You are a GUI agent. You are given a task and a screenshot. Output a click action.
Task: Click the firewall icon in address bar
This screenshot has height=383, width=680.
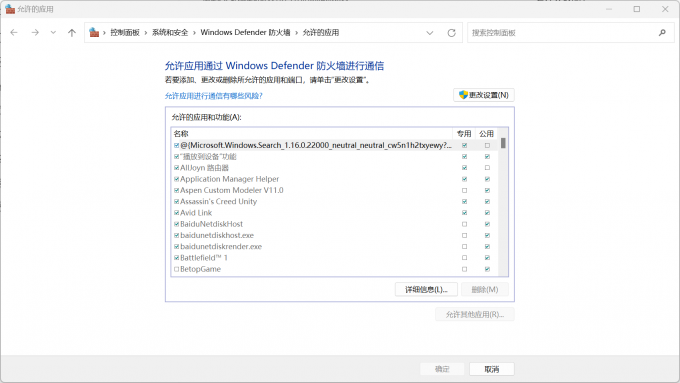pos(94,33)
